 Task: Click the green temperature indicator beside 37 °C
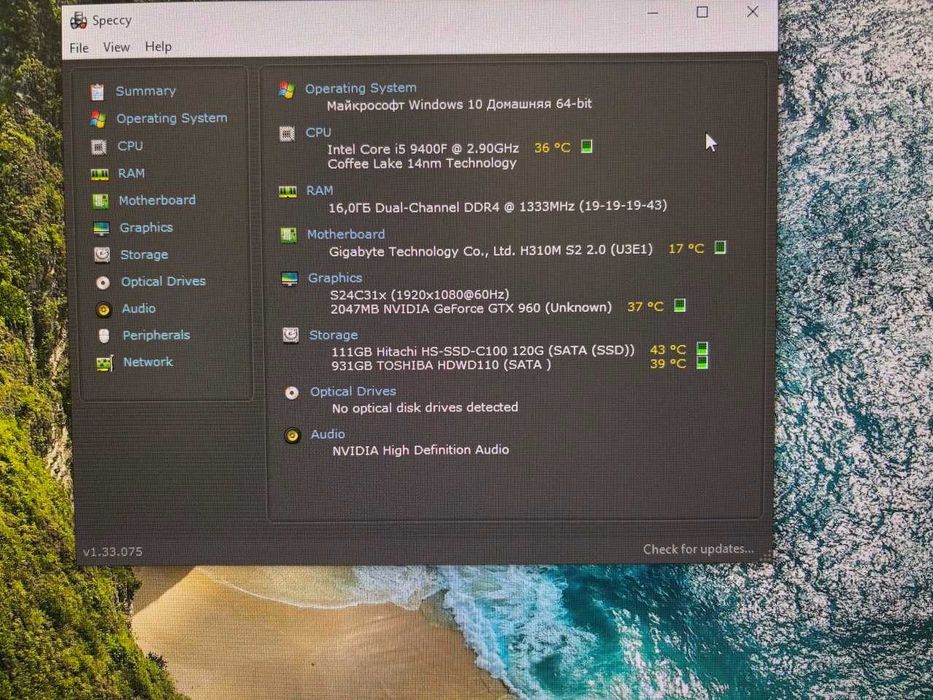[680, 305]
